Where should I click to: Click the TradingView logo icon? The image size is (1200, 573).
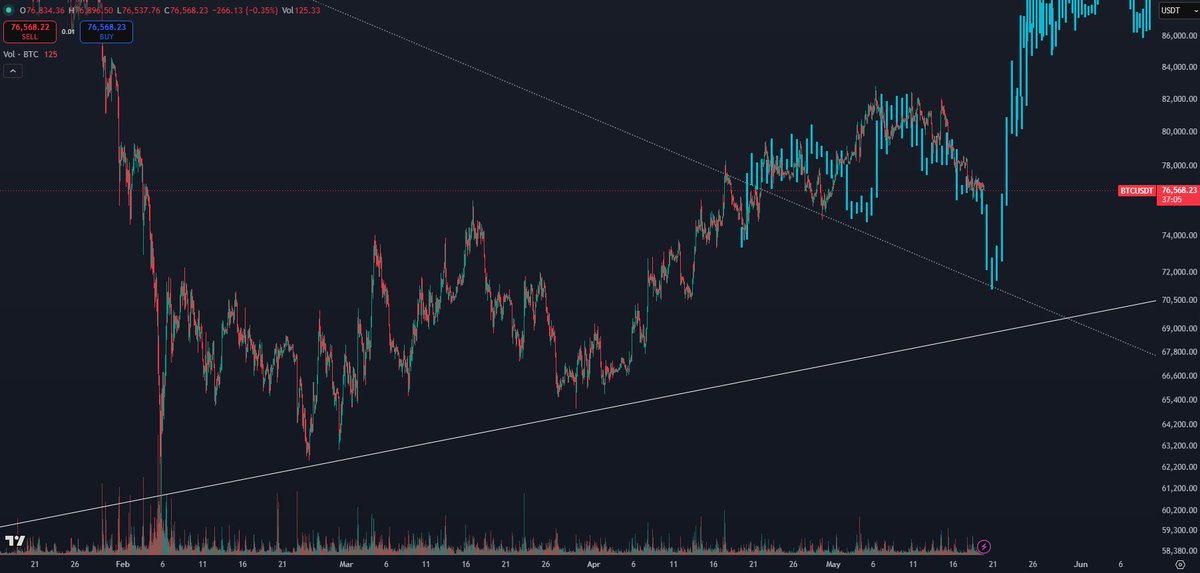[14, 541]
